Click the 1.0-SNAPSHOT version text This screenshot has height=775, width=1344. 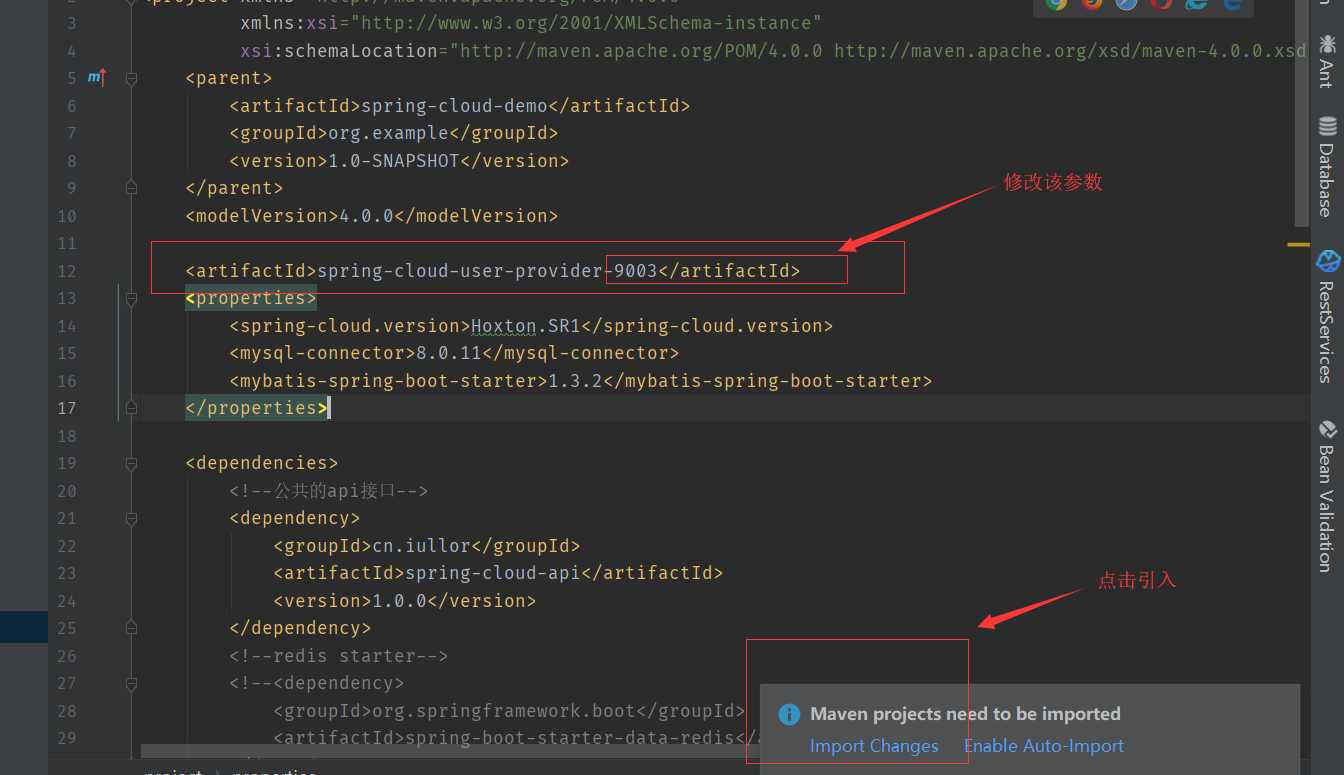point(394,160)
